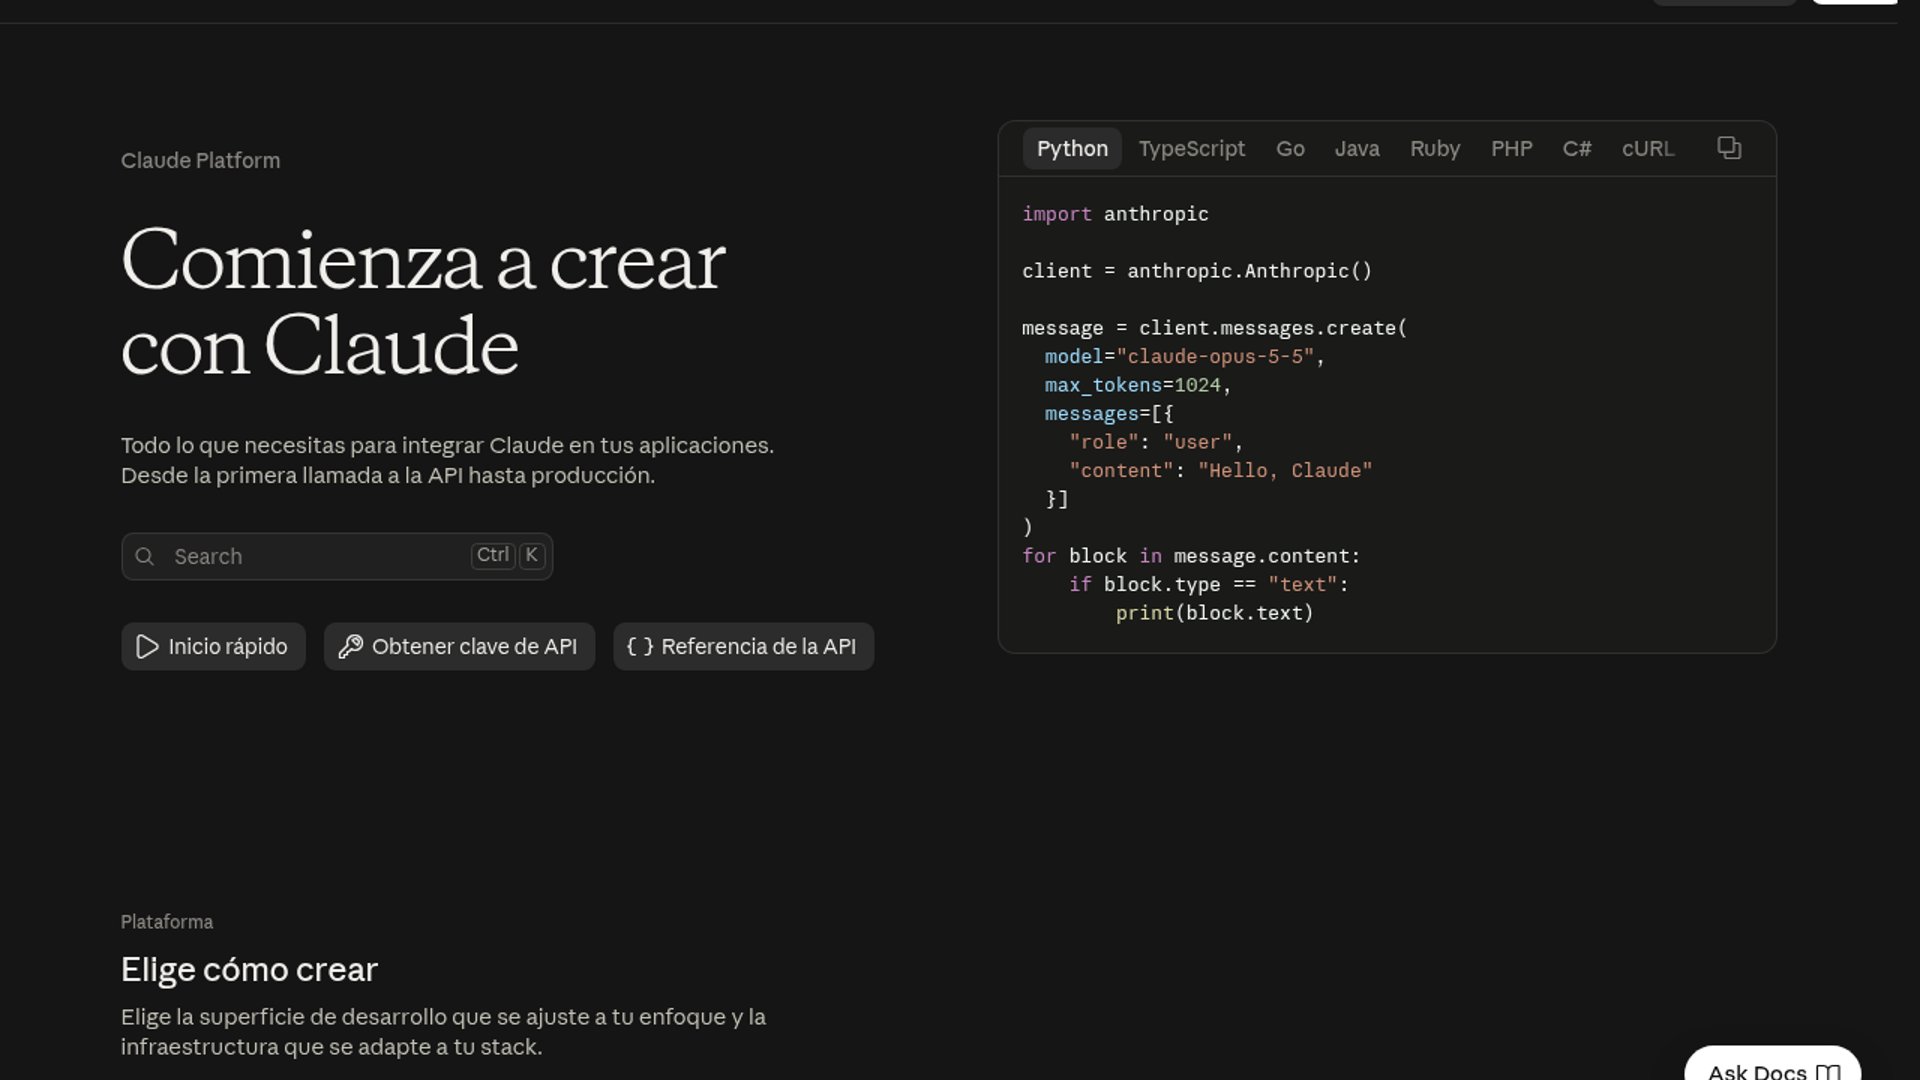Screen dimensions: 1920x1080
Task: Switch to the TypeScript code tab
Action: click(1192, 149)
